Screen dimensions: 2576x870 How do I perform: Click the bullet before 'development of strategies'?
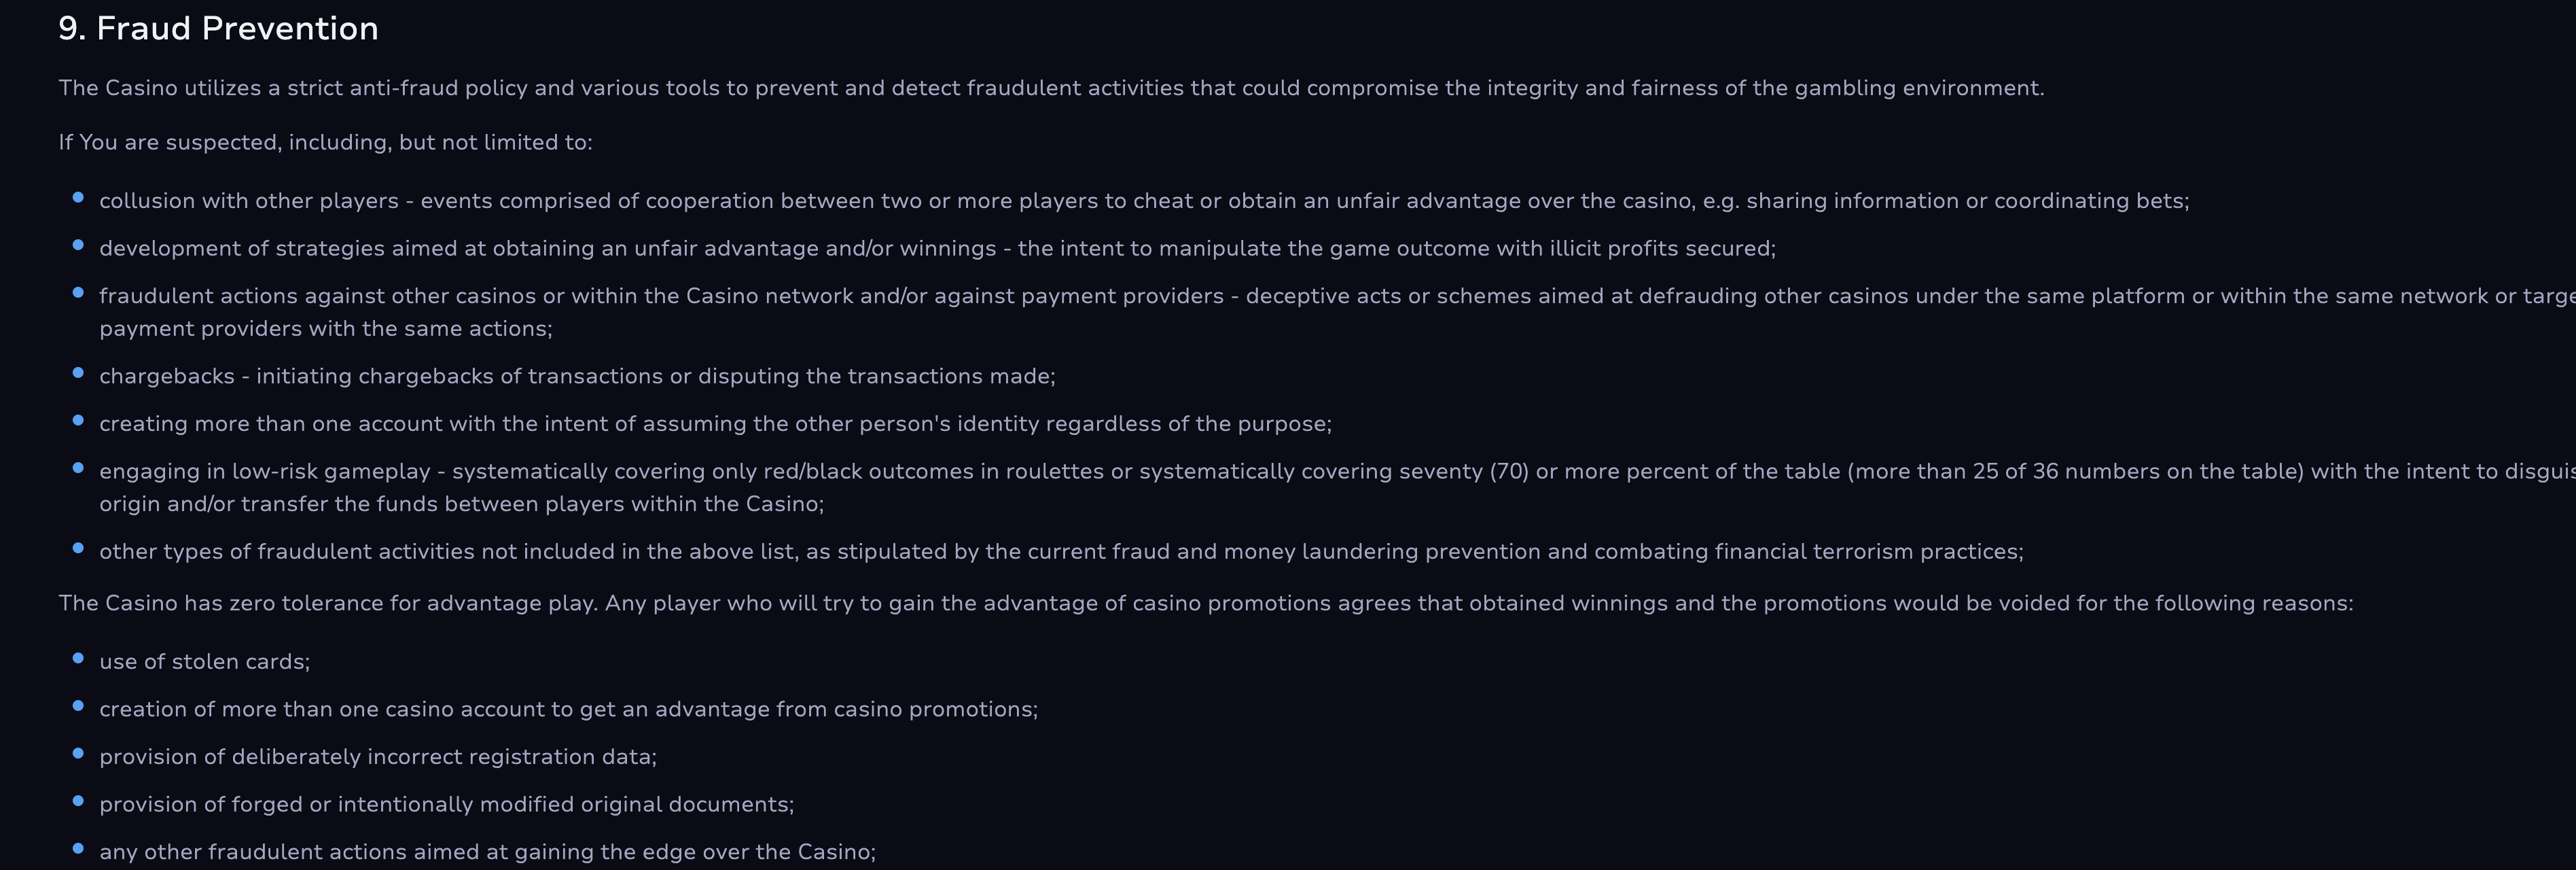(78, 246)
